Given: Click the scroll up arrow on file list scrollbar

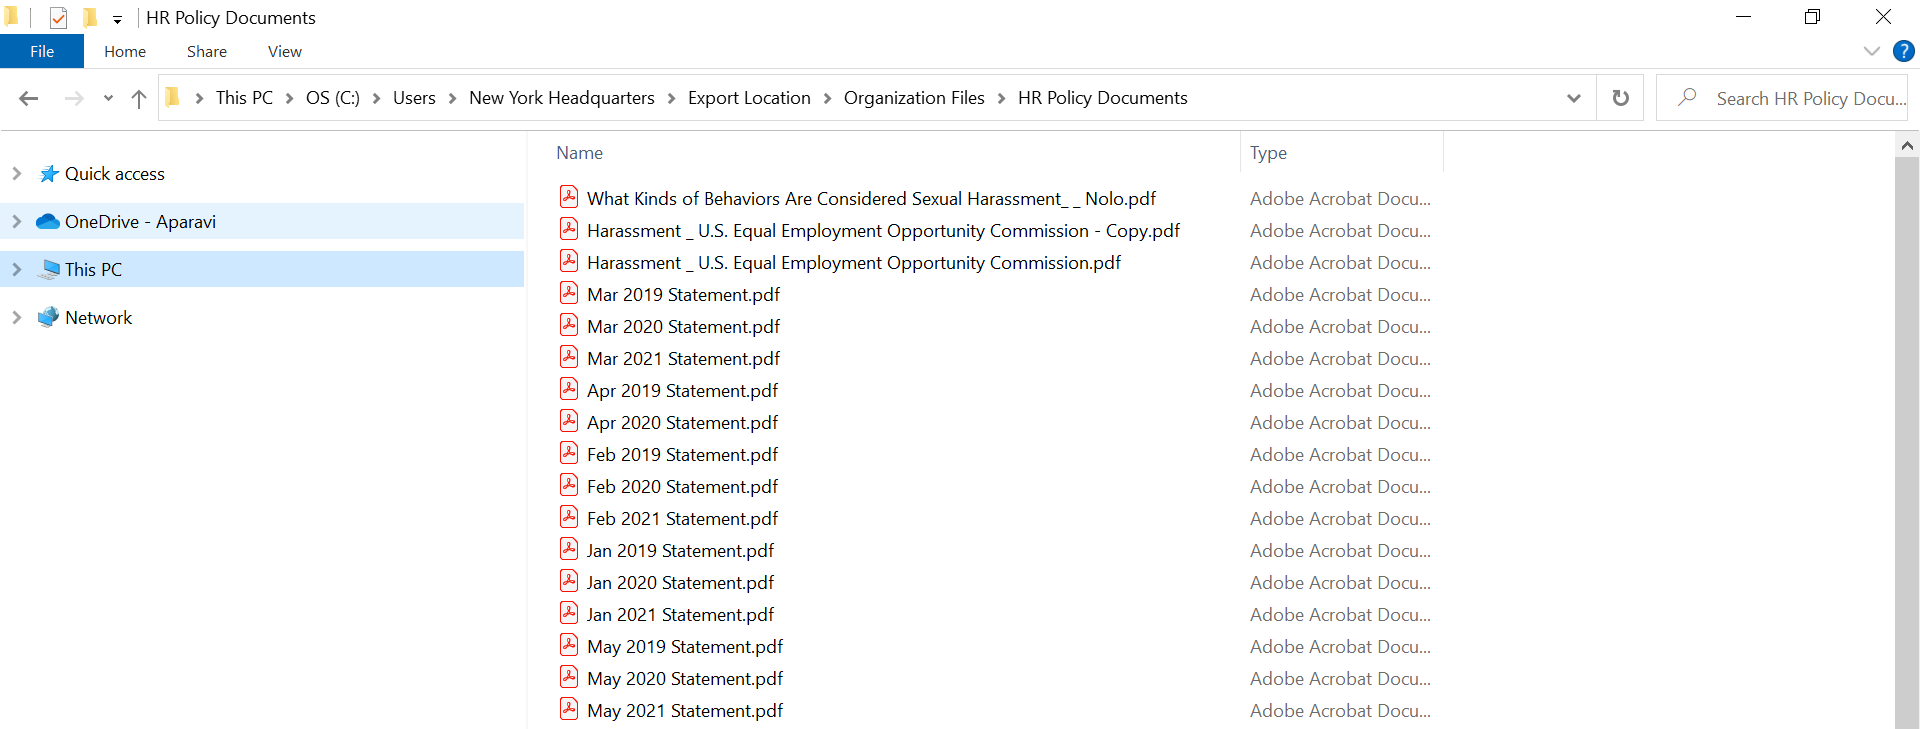Looking at the screenshot, I should coord(1907,146).
